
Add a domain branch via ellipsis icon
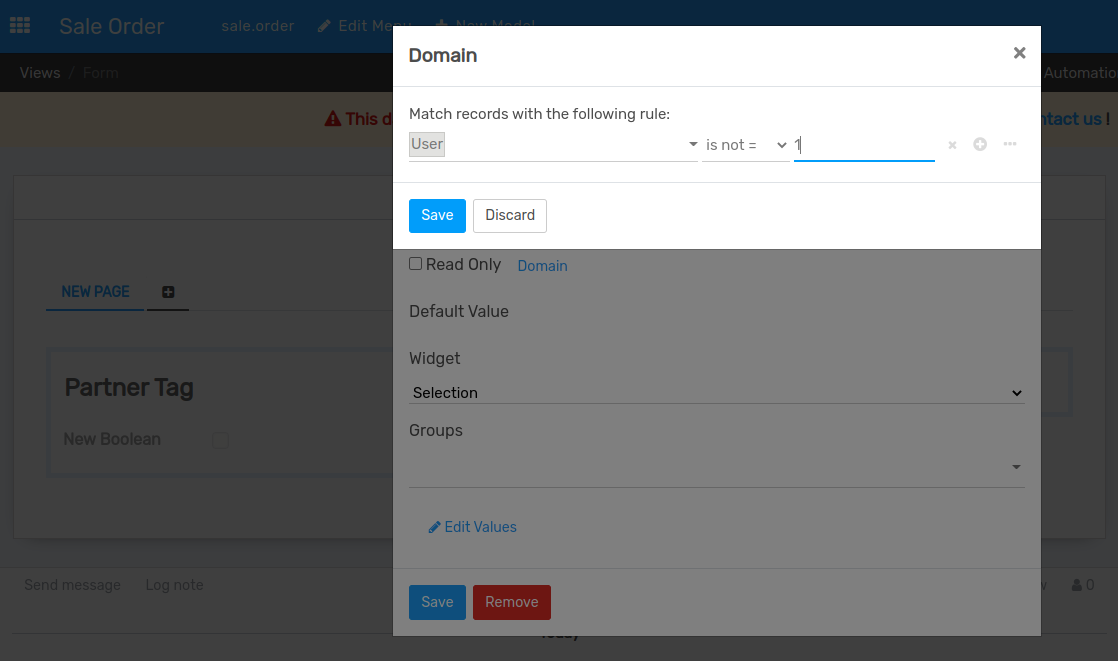point(1010,144)
